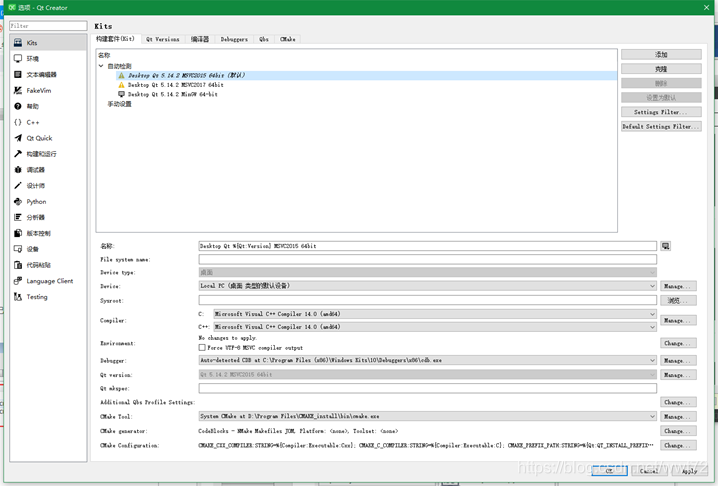Select the Designer pencil category icon
718x486 pixels.
click(x=18, y=186)
